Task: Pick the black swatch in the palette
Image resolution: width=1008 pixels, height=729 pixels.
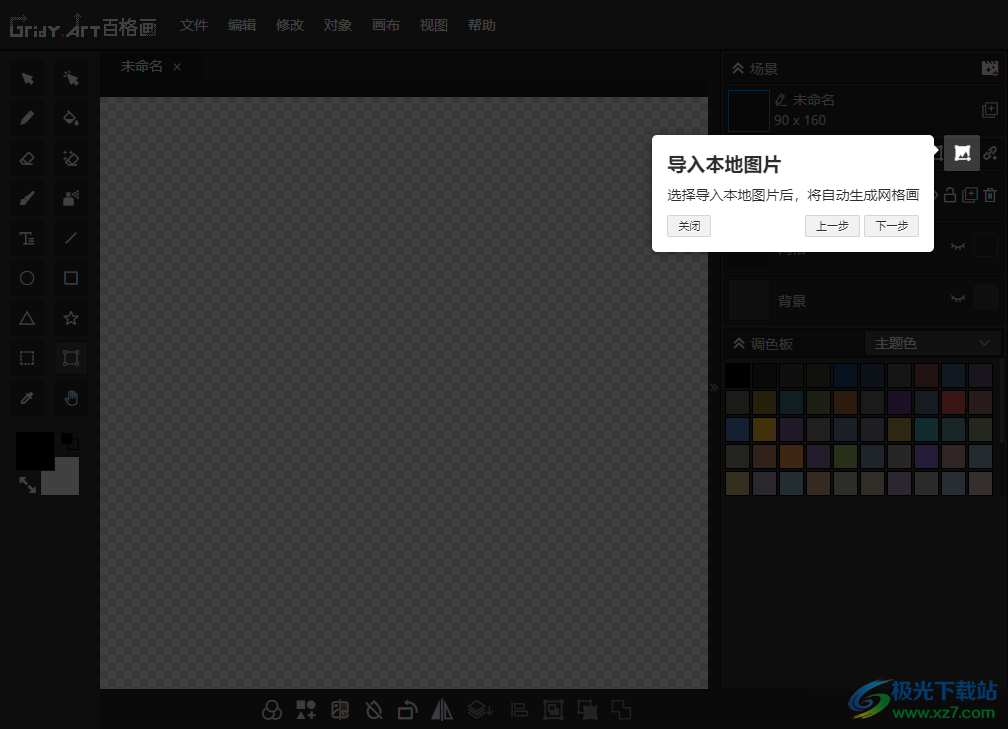Action: [x=737, y=374]
